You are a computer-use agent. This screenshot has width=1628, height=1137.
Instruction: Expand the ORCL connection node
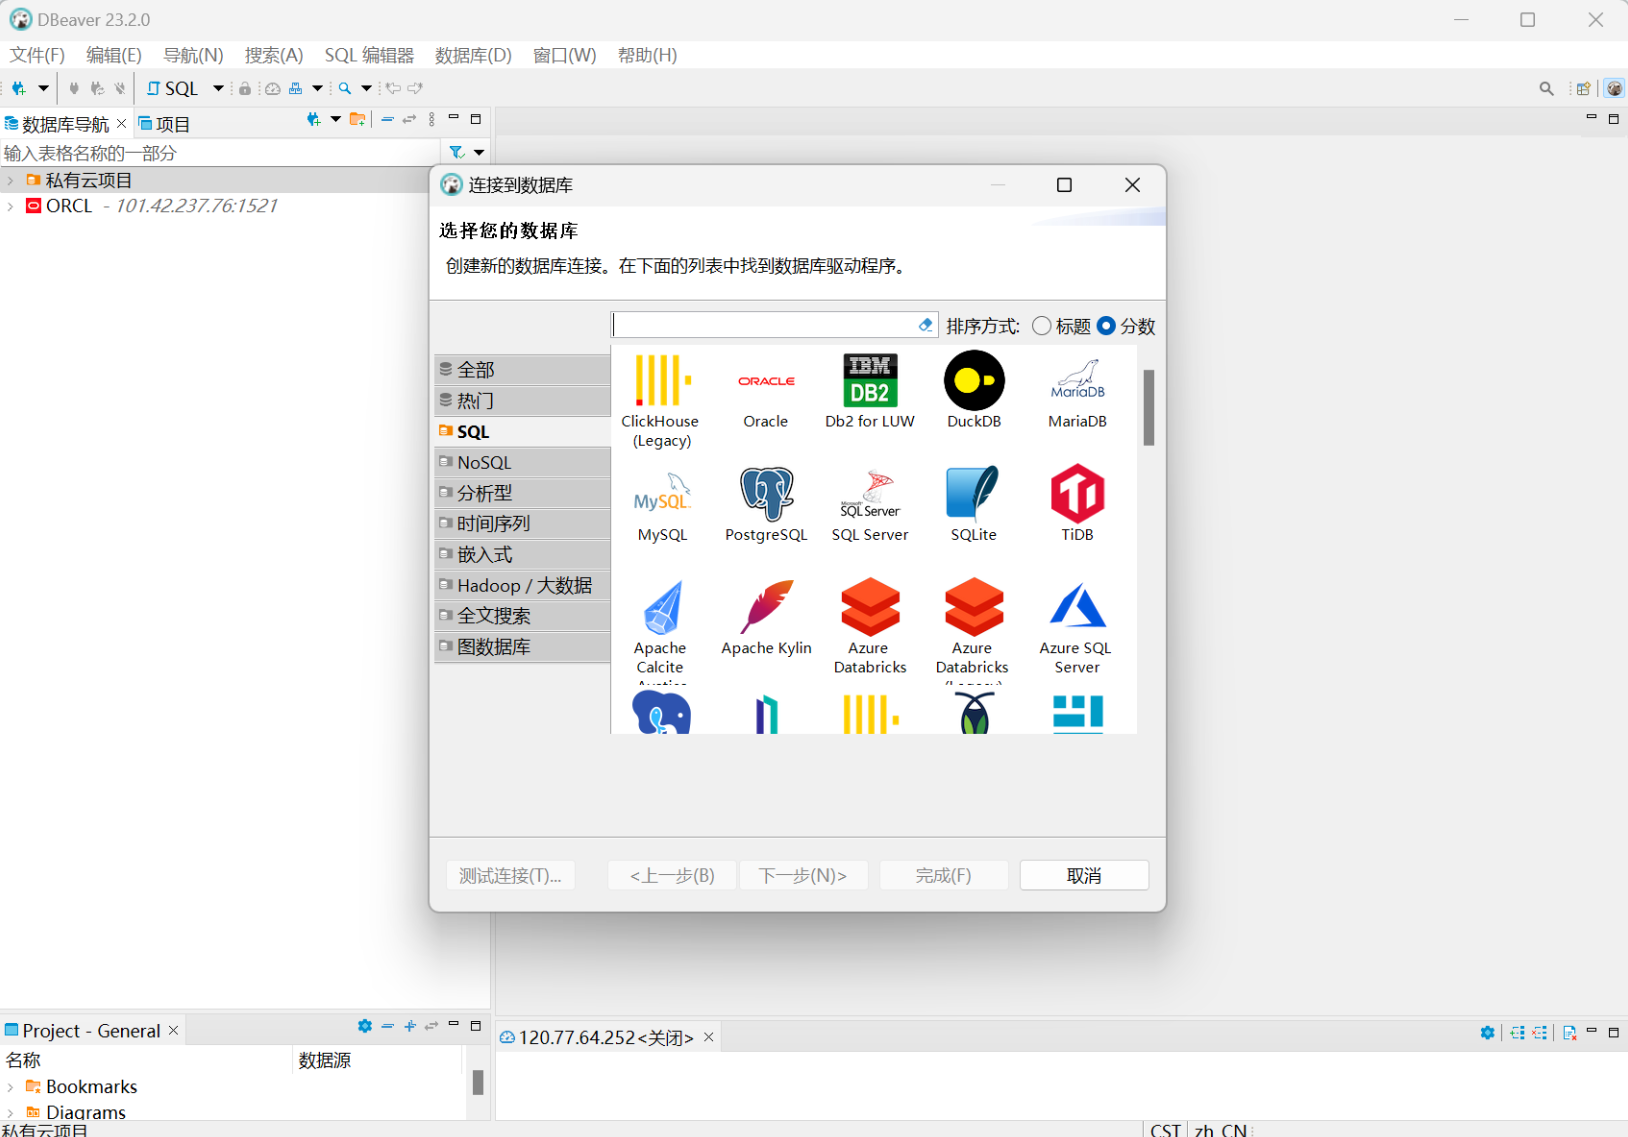[11, 206]
